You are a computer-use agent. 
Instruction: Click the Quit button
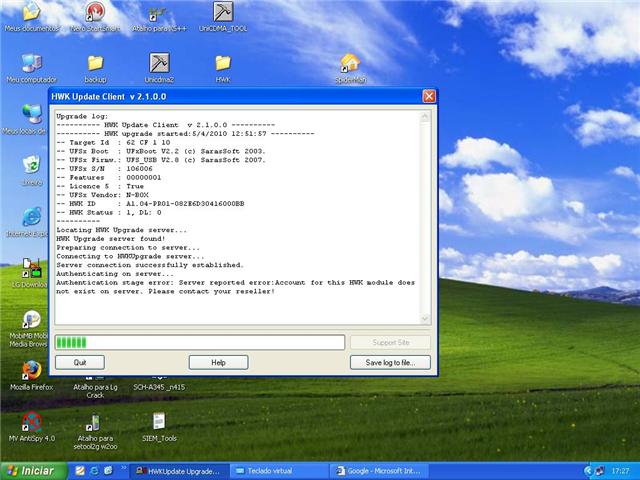tap(80, 362)
